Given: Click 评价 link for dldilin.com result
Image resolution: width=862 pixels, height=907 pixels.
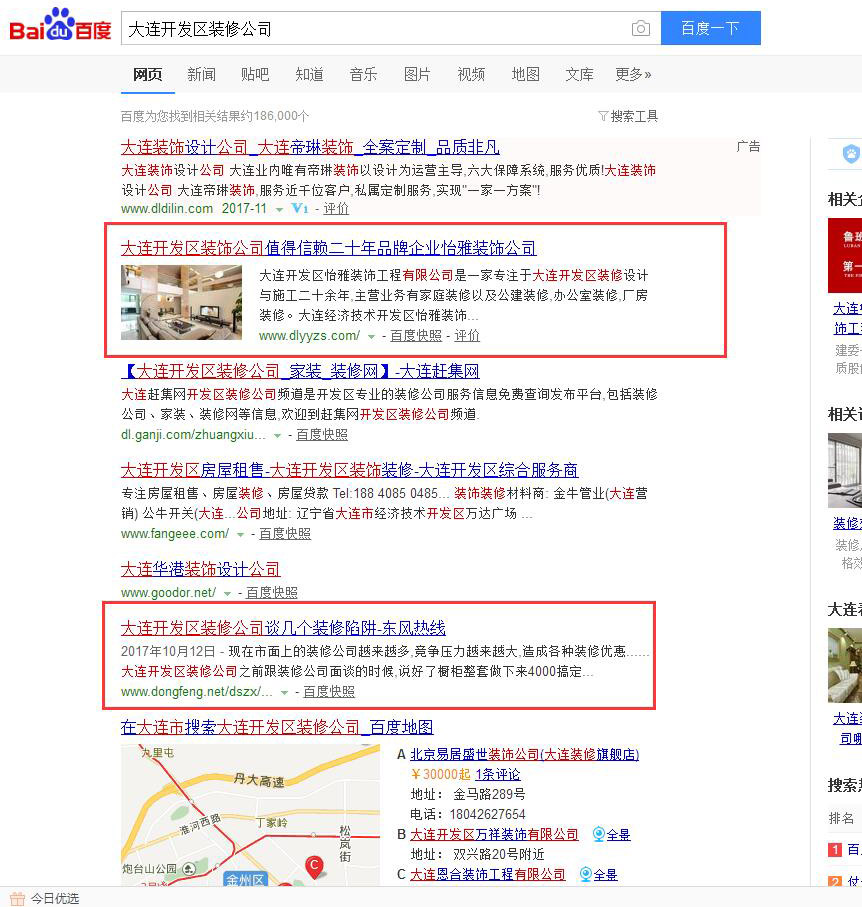Looking at the screenshot, I should (336, 209).
